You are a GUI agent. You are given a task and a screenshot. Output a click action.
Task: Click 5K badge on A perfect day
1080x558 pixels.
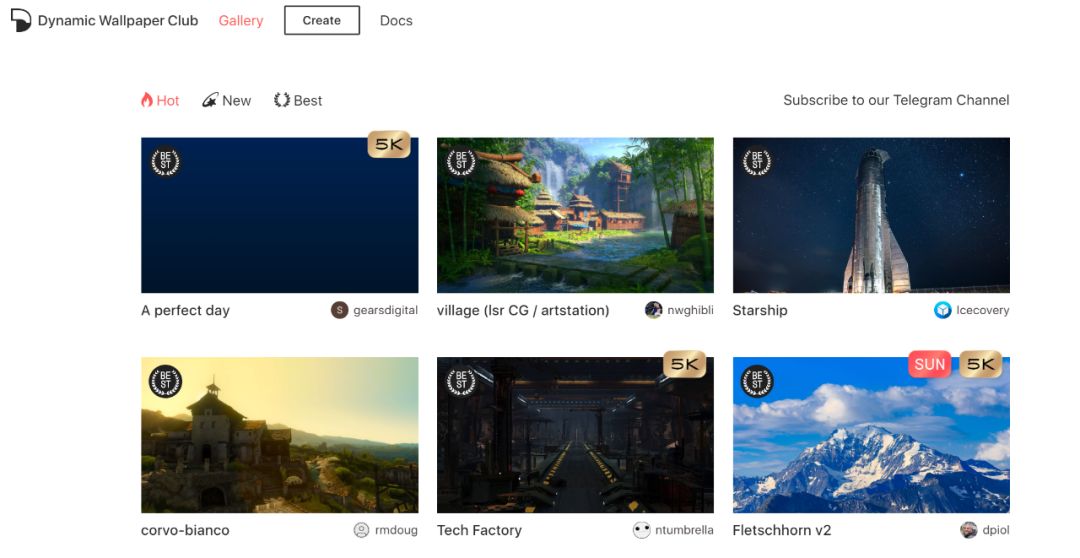point(389,145)
